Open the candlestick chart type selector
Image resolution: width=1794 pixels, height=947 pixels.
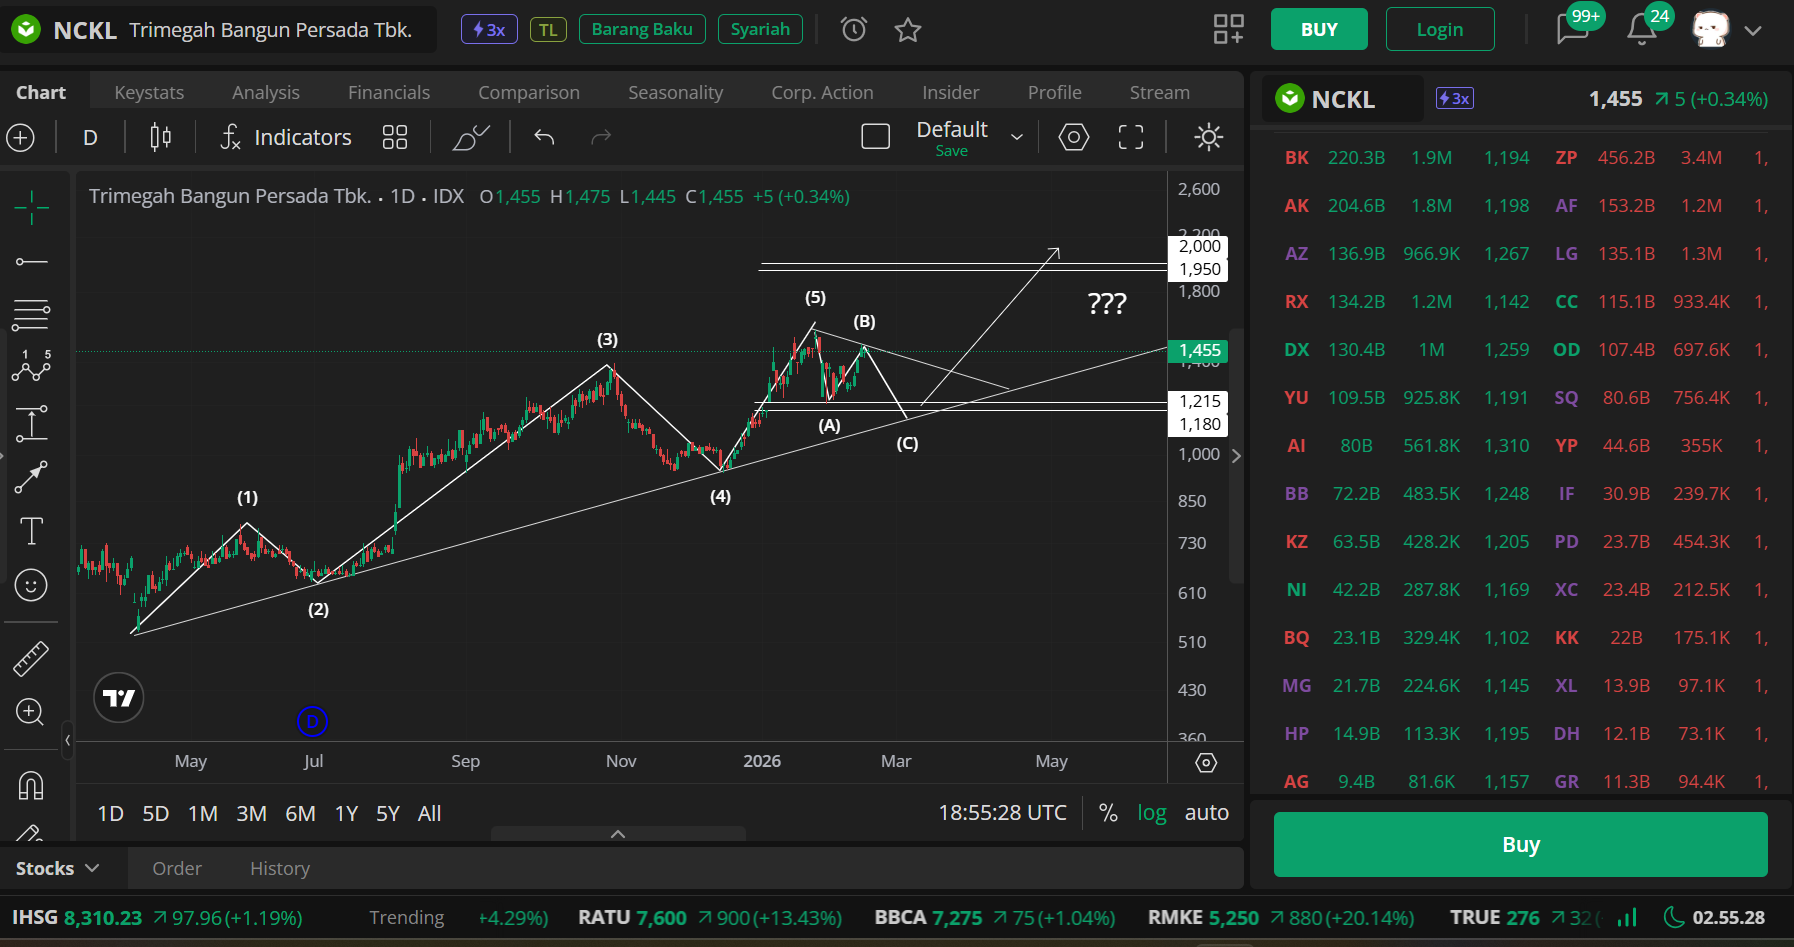160,137
